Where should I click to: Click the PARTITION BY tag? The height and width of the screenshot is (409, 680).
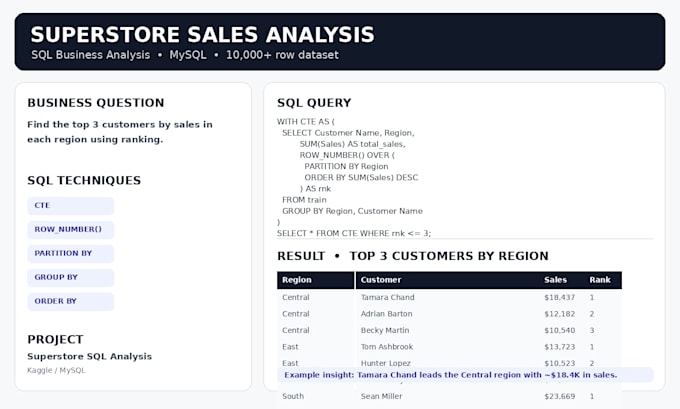click(71, 253)
